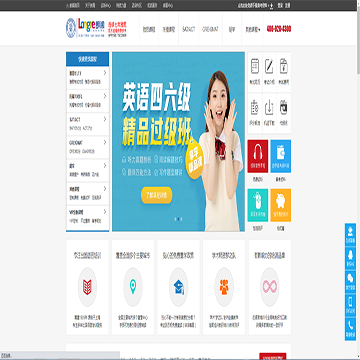This screenshot has width=360, height=360.
Task: Click the orange people group feature icon
Action: pyautogui.click(x=224, y=287)
